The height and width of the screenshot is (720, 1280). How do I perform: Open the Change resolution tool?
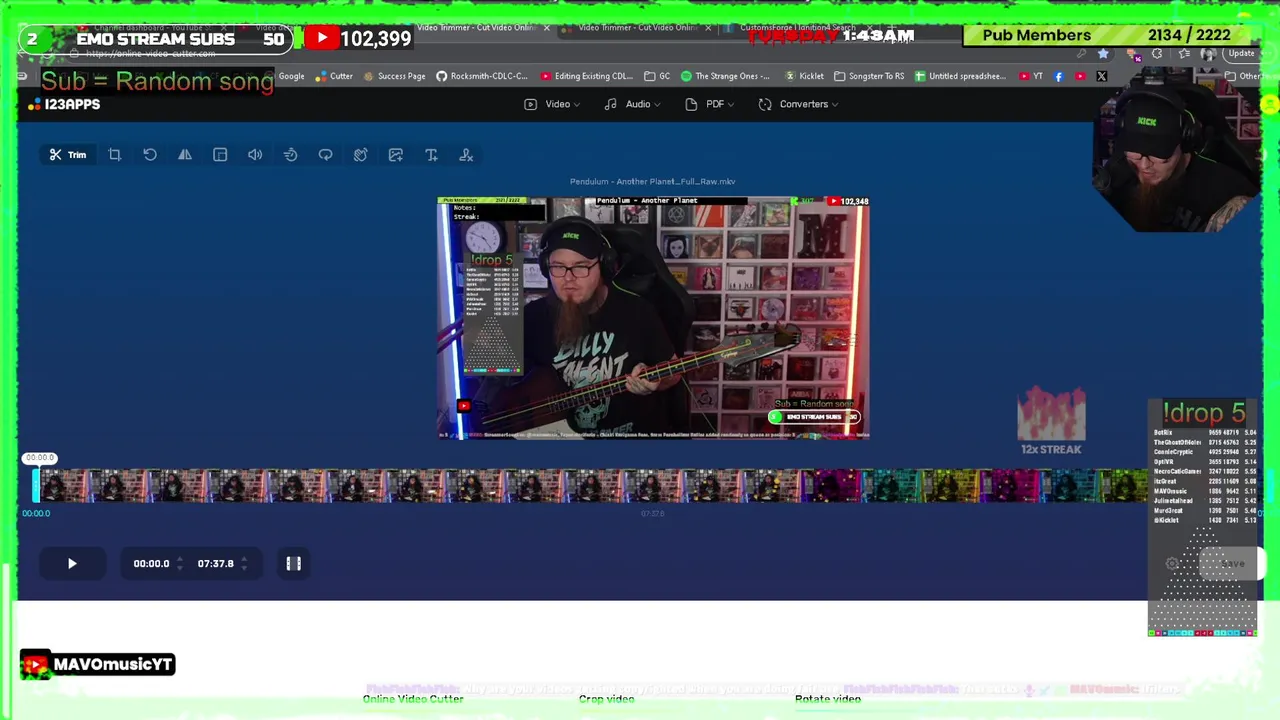(220, 155)
